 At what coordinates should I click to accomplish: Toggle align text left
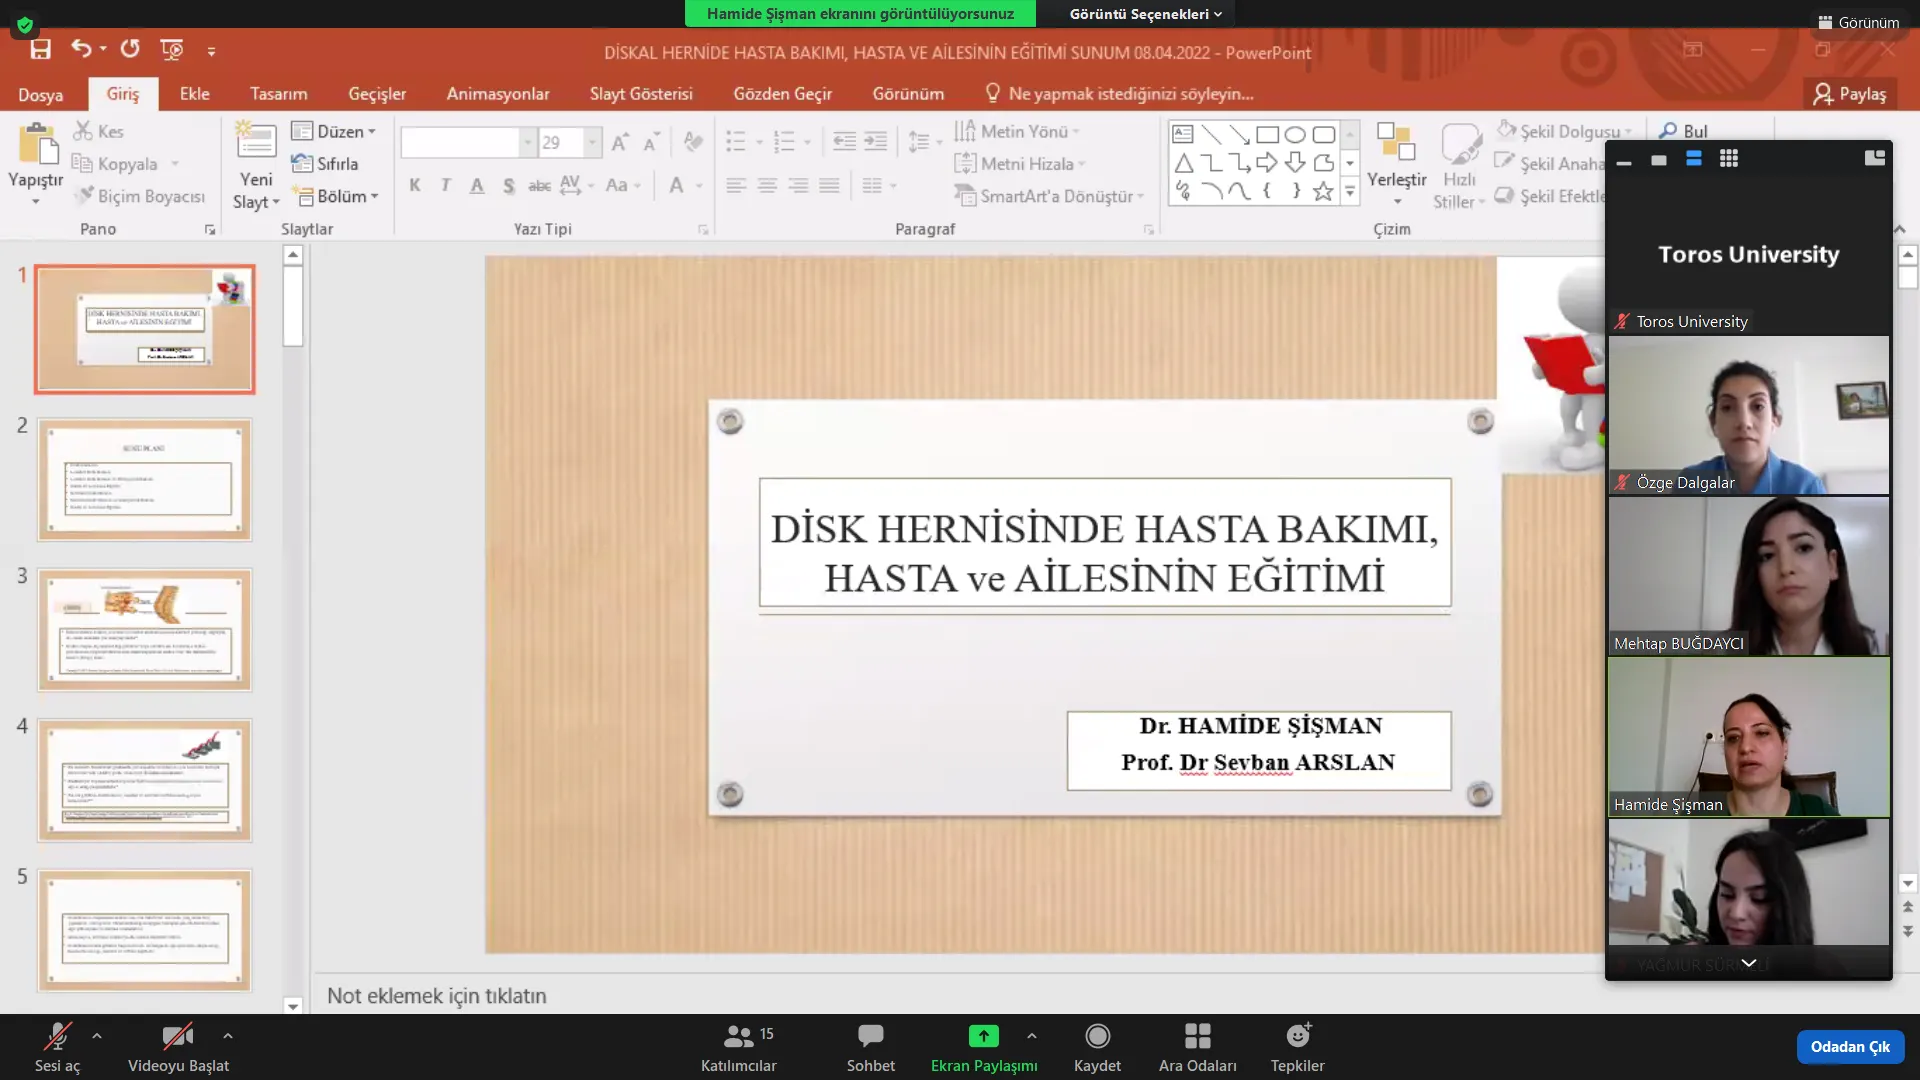[x=736, y=185]
